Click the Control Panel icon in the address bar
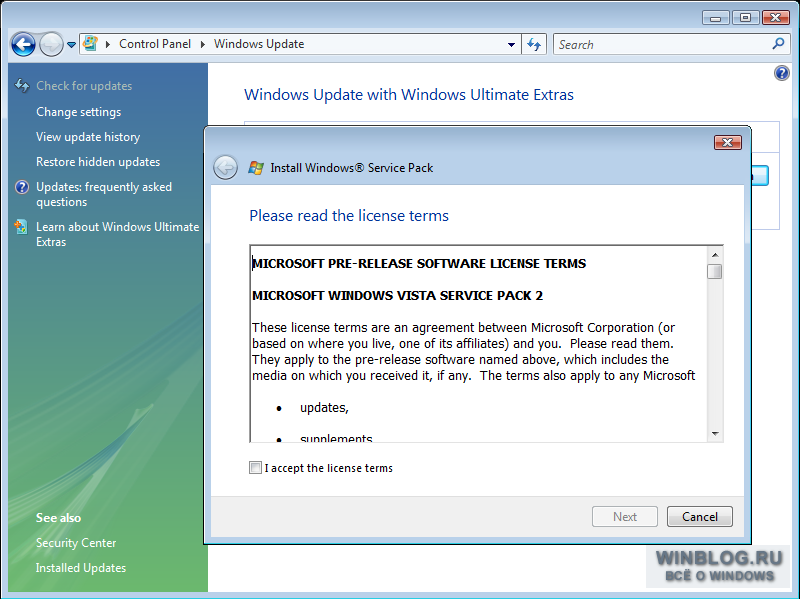This screenshot has height=599, width=800. [x=90, y=43]
